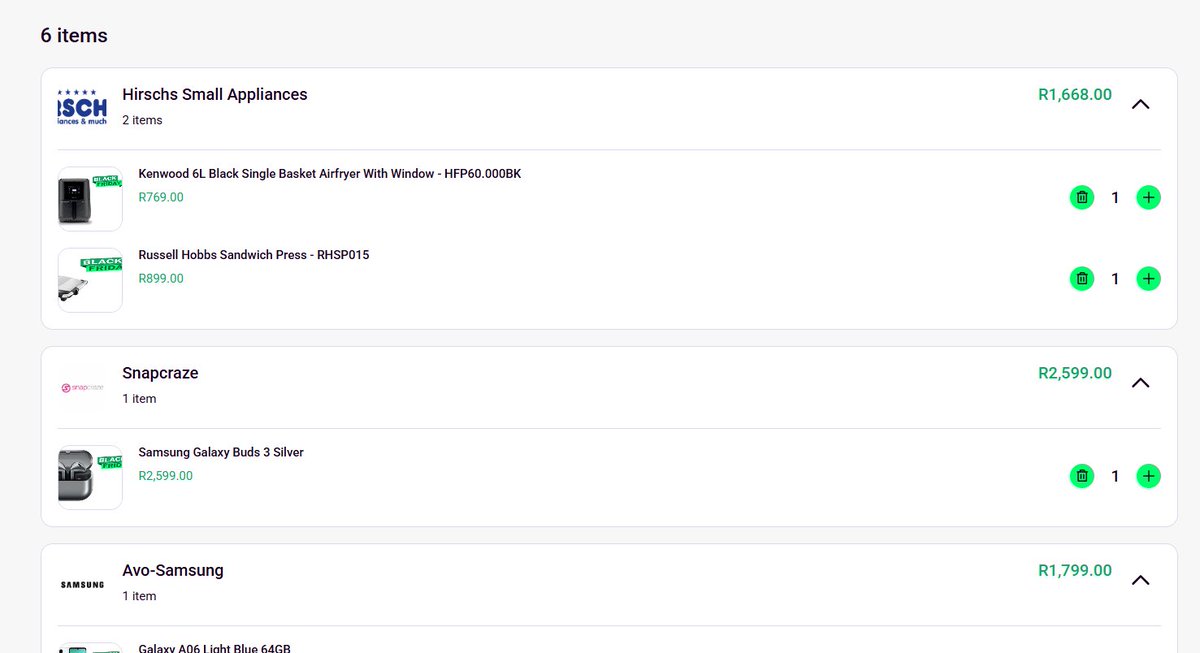Open Kenwood 6L Black Airfryer product title

pyautogui.click(x=330, y=174)
